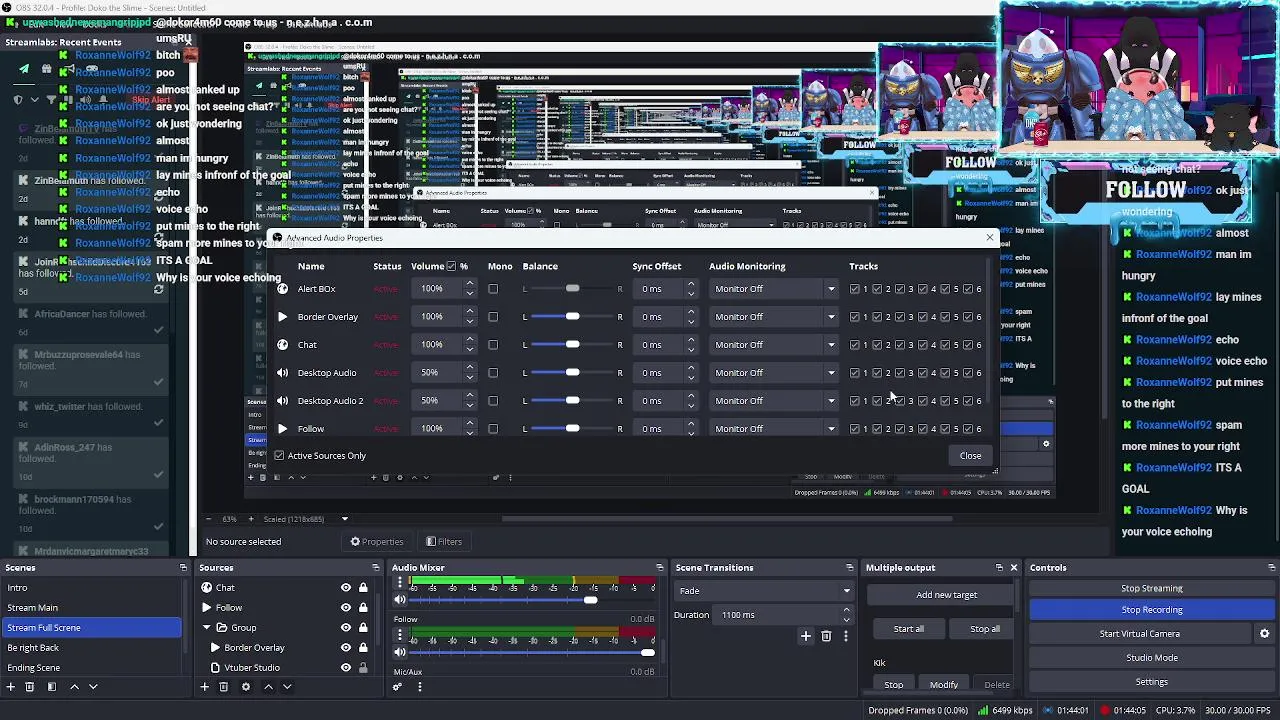Screen dimensions: 1280x720
Task: Configure virtual camera gear icon
Action: [1264, 634]
